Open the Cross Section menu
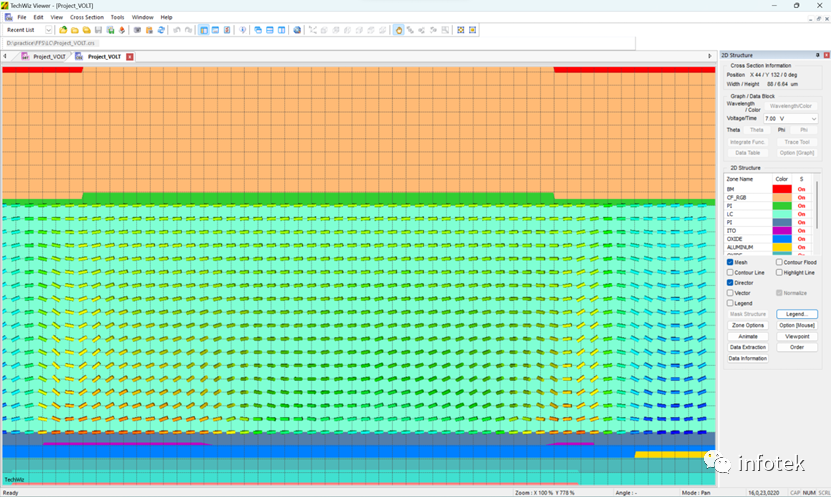831x497 pixels. [x=87, y=17]
